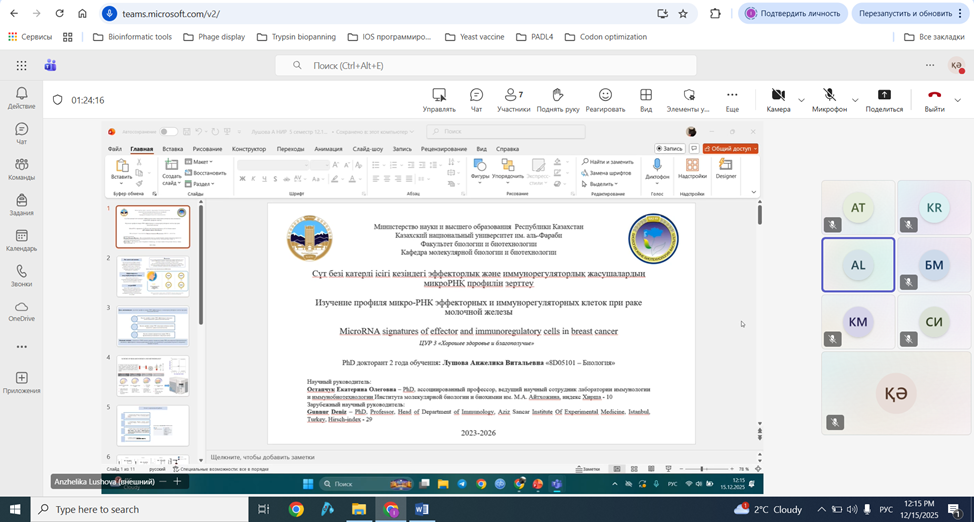Expand the camera options dropdown arrow
The height and width of the screenshot is (522, 974).
coord(801,100)
